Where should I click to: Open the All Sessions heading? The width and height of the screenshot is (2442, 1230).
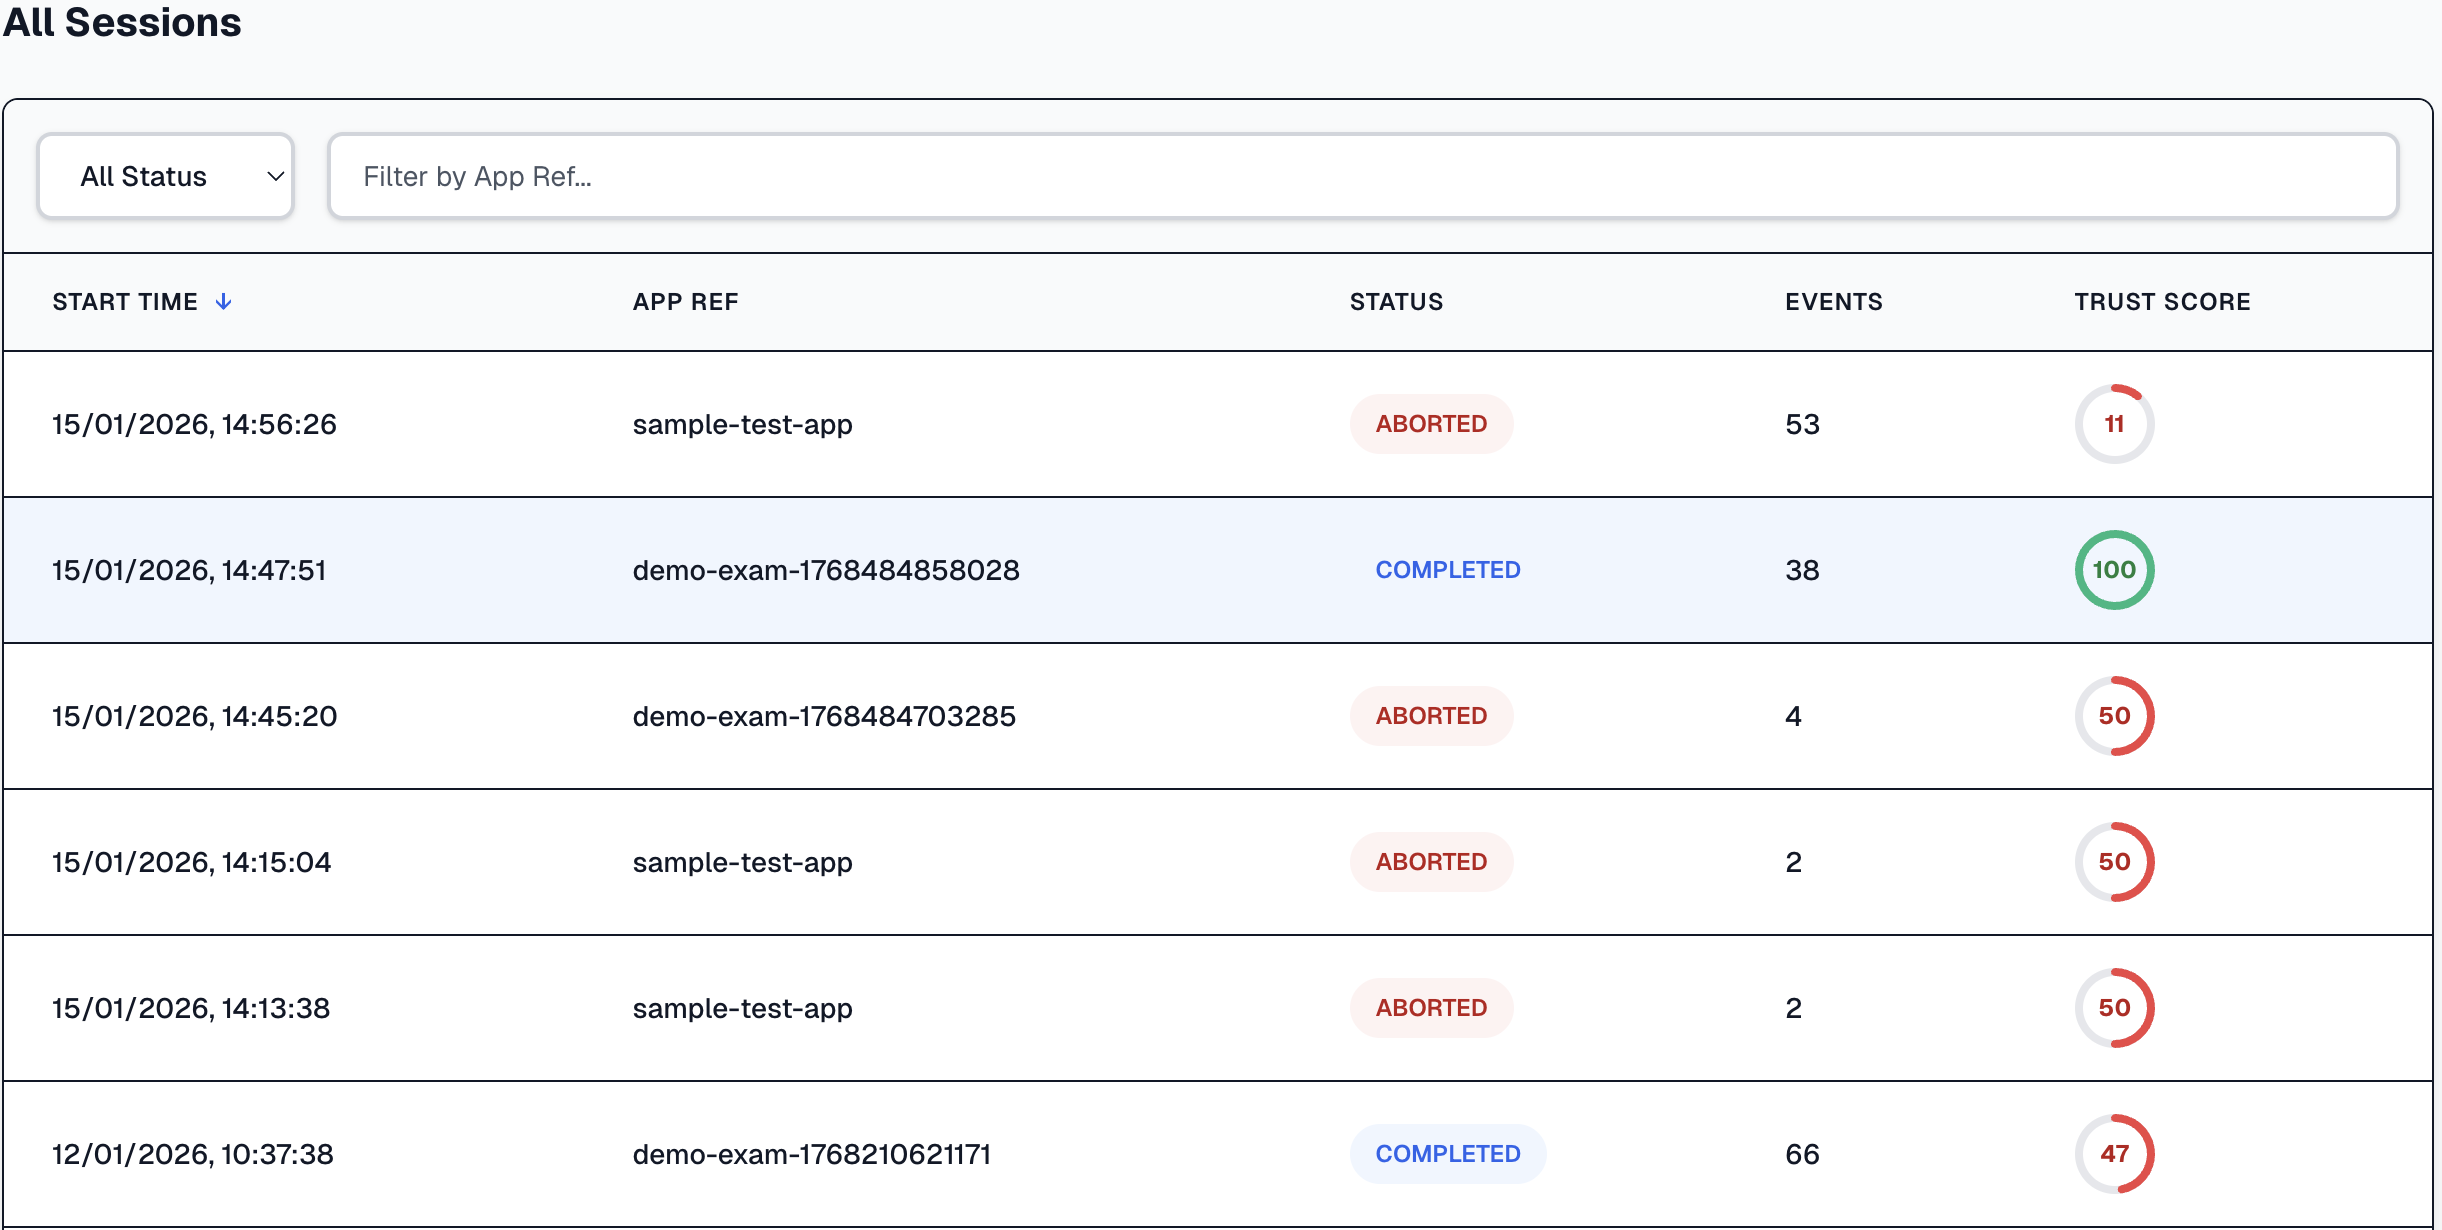pyautogui.click(x=121, y=23)
